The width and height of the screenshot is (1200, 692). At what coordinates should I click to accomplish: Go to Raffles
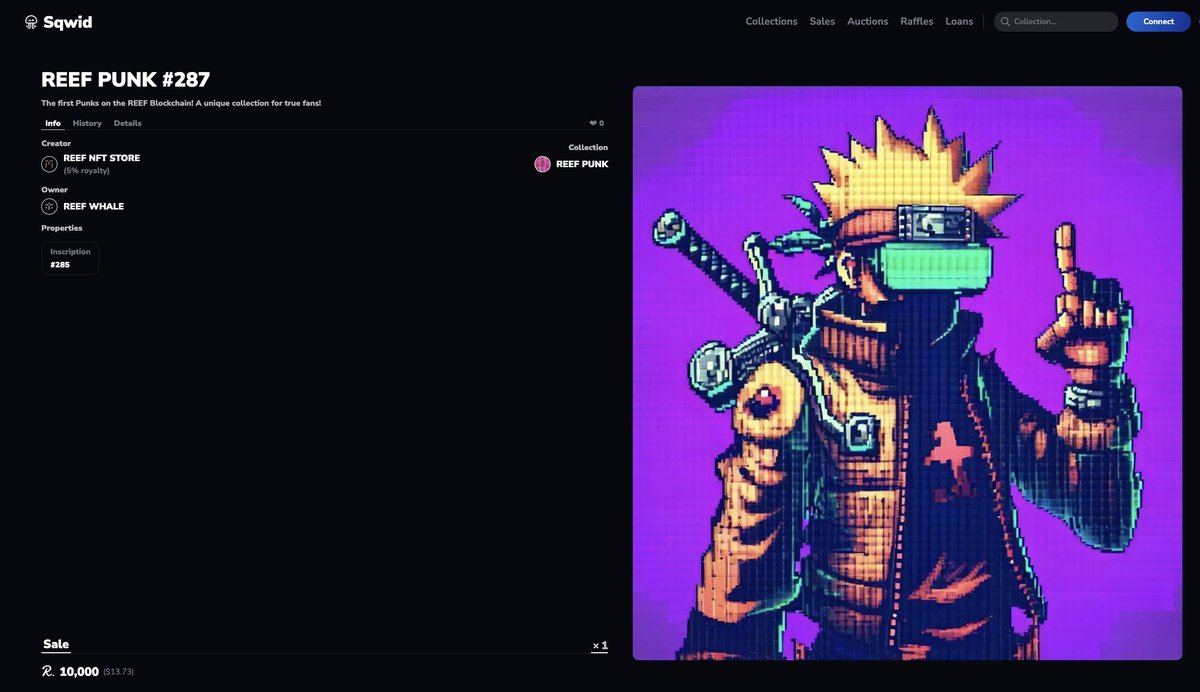917,21
